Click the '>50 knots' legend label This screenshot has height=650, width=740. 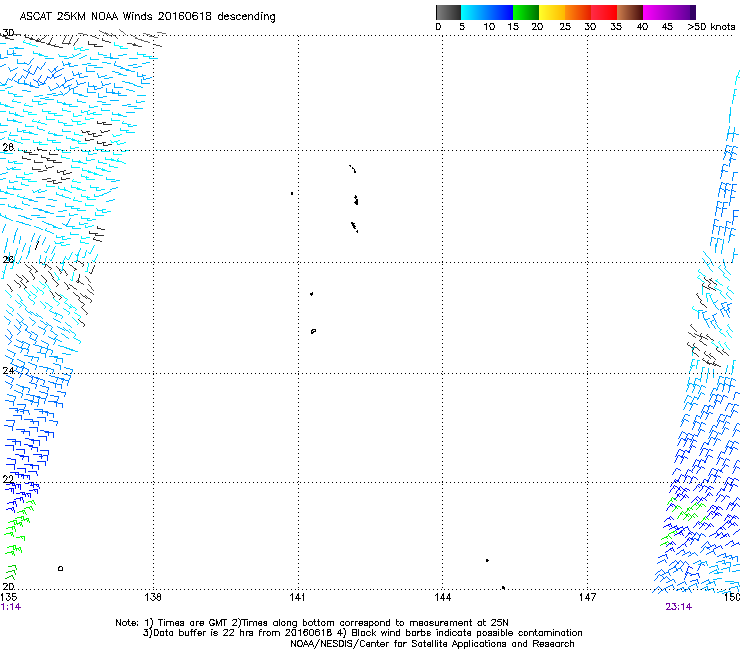(711, 27)
